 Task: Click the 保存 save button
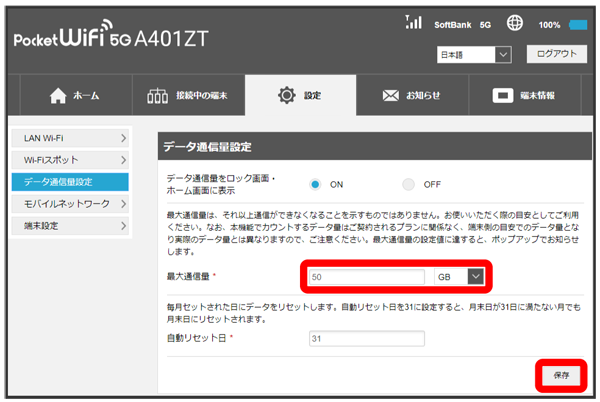560,375
